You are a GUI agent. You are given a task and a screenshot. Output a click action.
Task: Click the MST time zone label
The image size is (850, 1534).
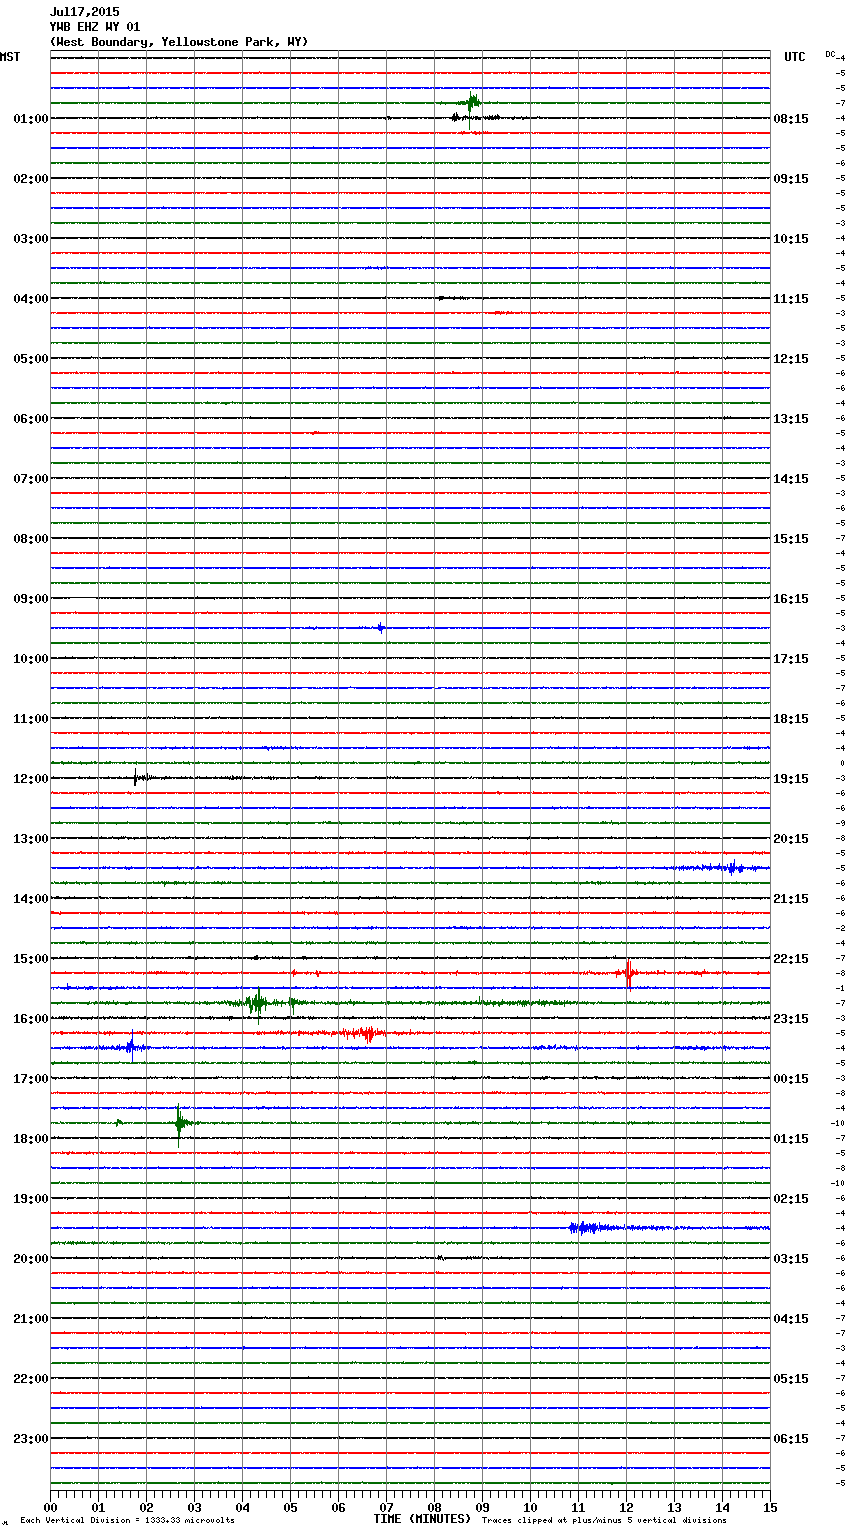(10, 57)
